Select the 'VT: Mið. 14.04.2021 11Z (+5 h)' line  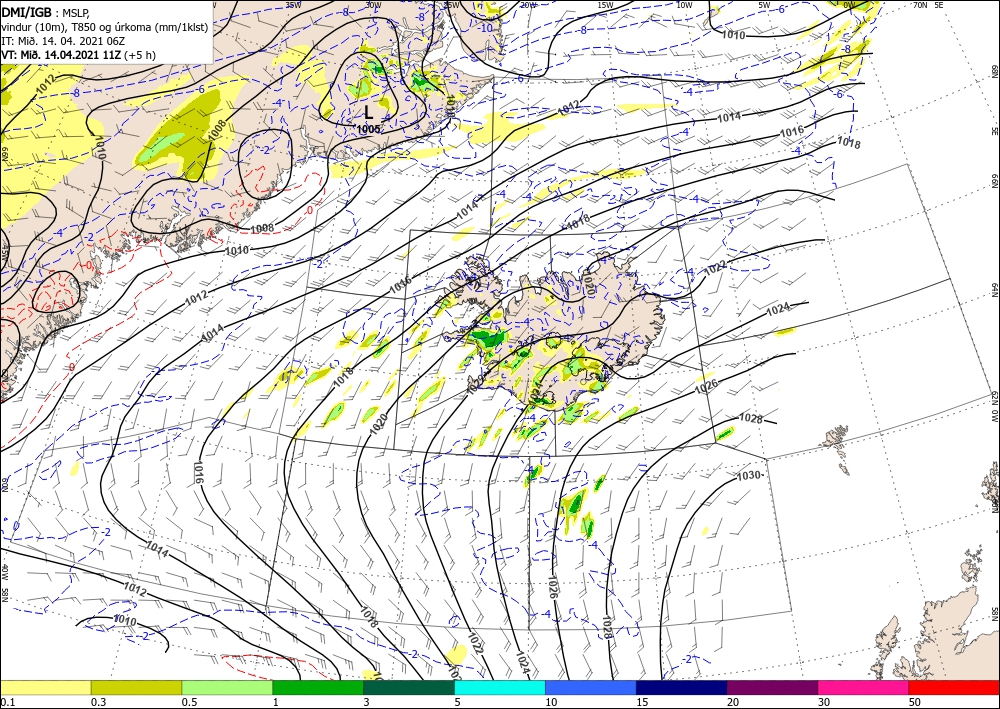pos(78,55)
